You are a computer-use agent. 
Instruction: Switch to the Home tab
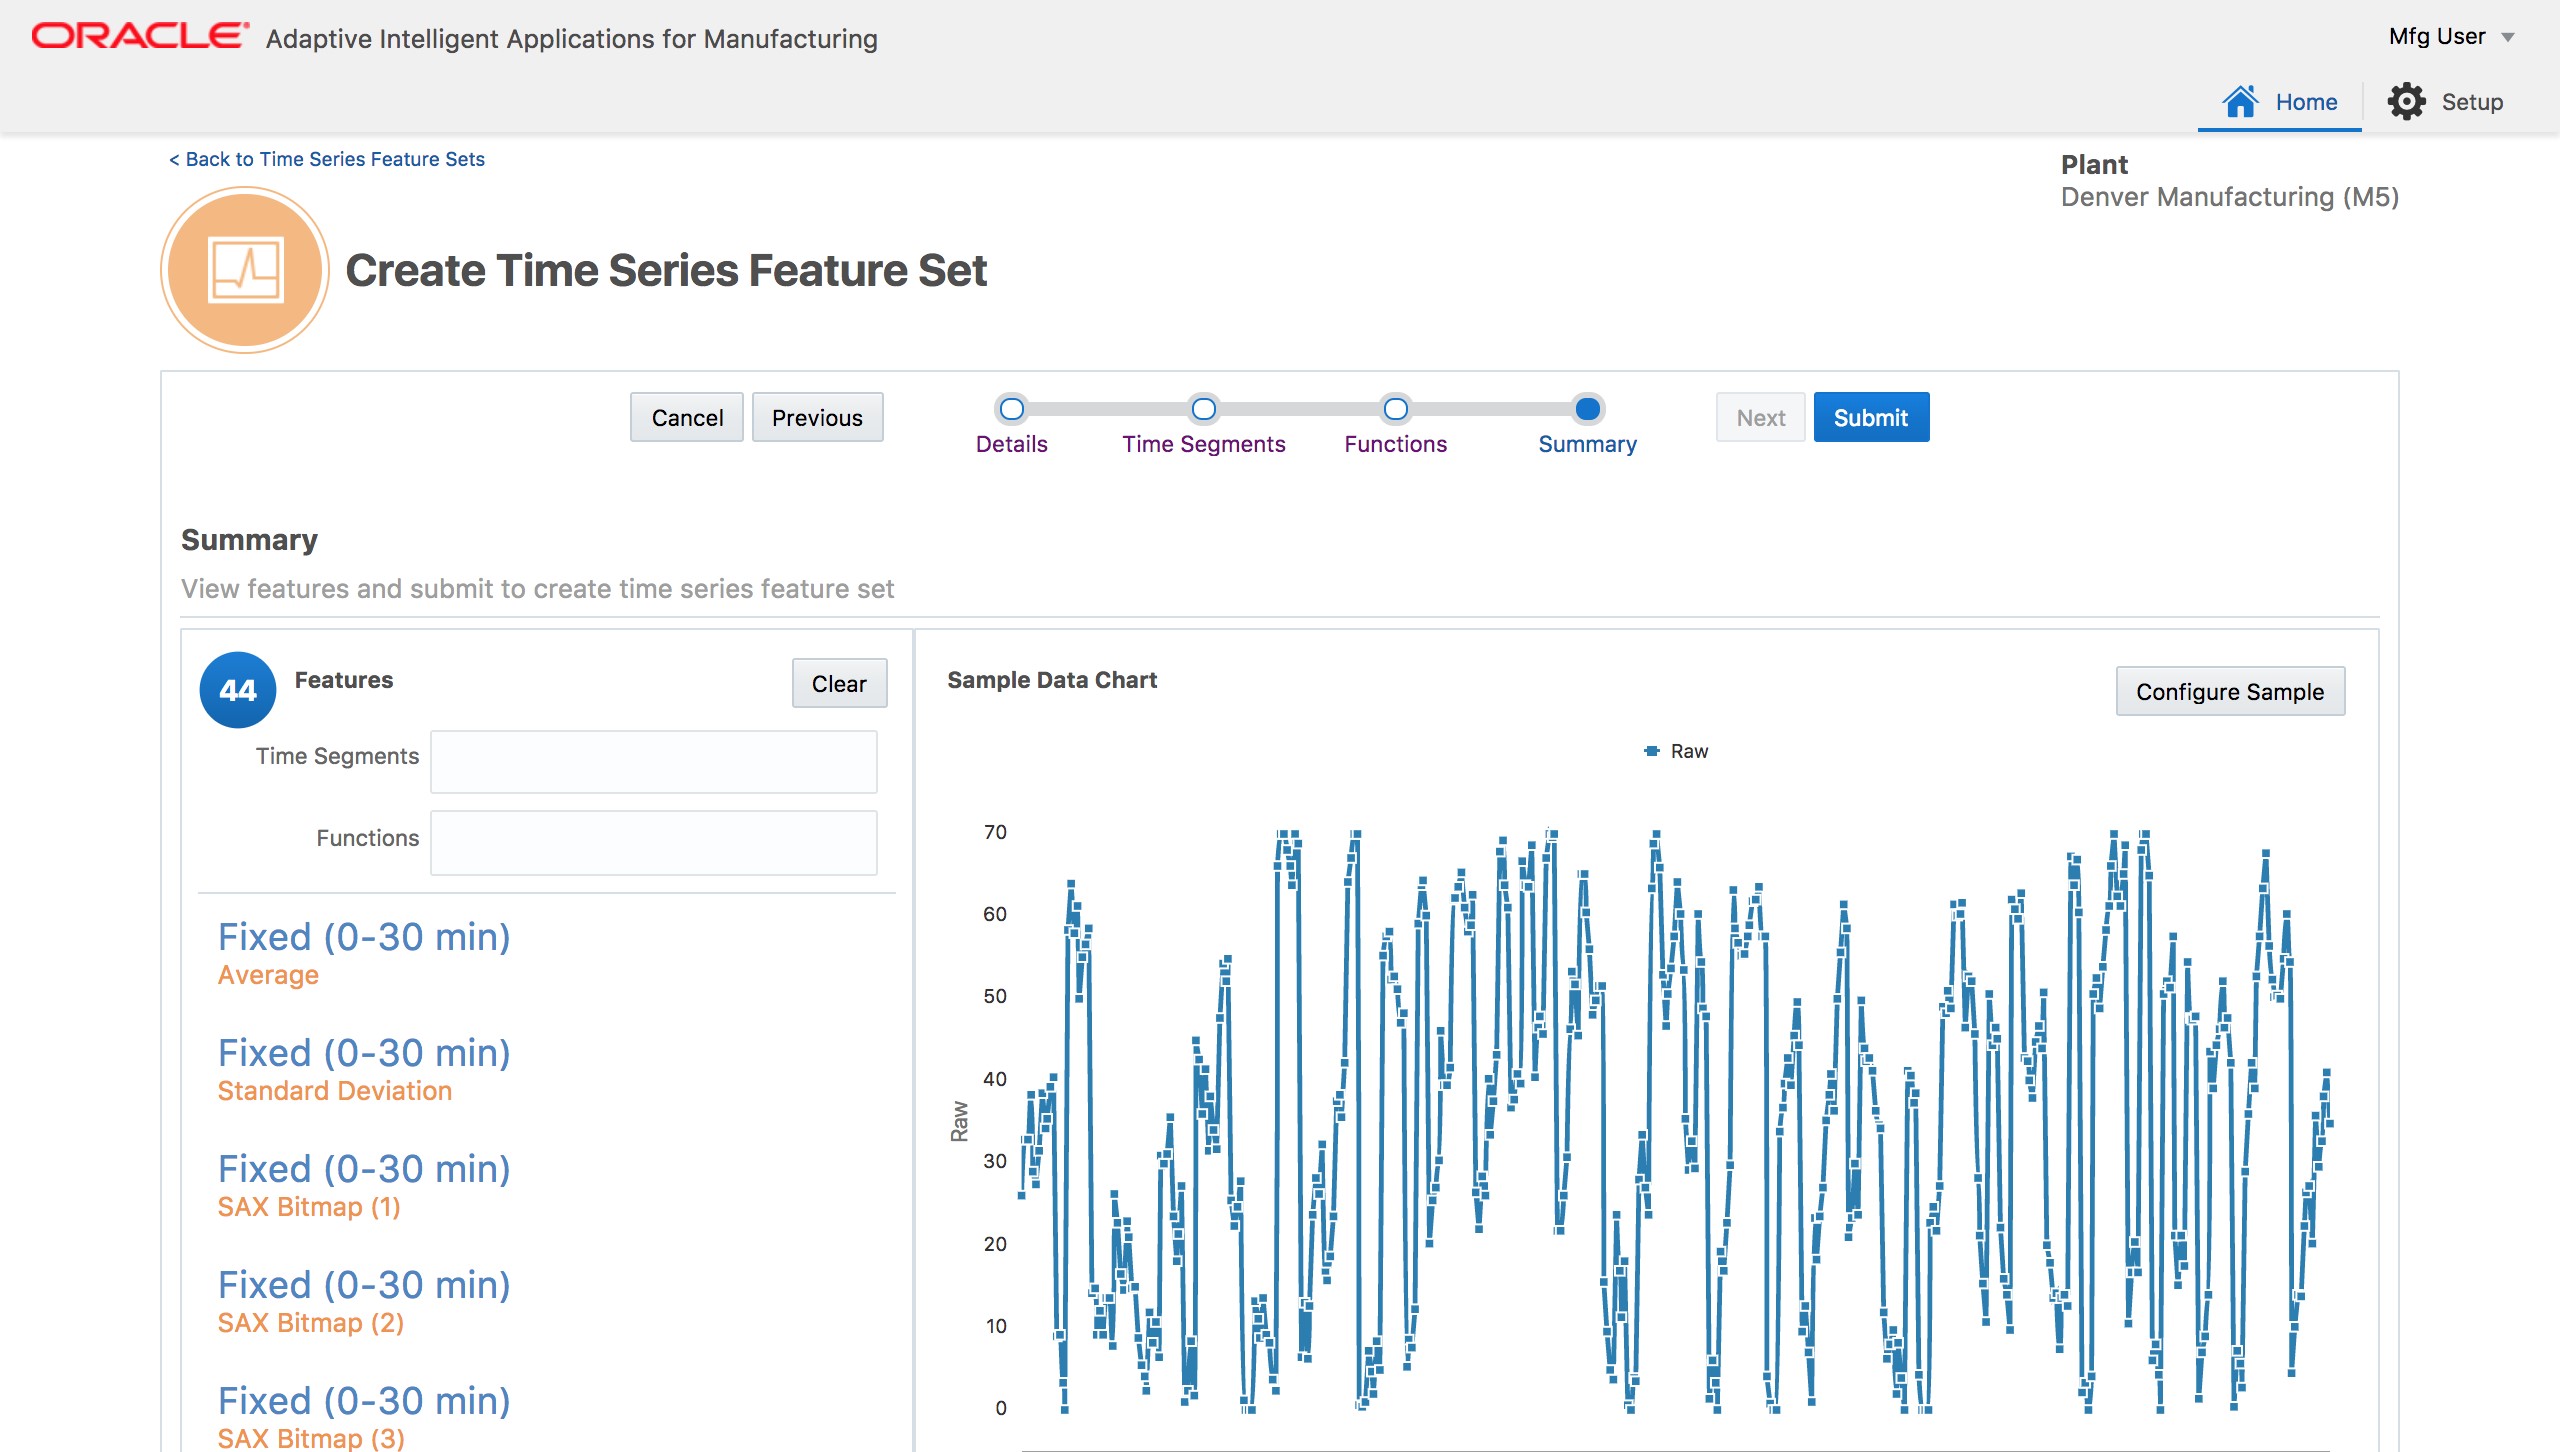[x=2279, y=100]
